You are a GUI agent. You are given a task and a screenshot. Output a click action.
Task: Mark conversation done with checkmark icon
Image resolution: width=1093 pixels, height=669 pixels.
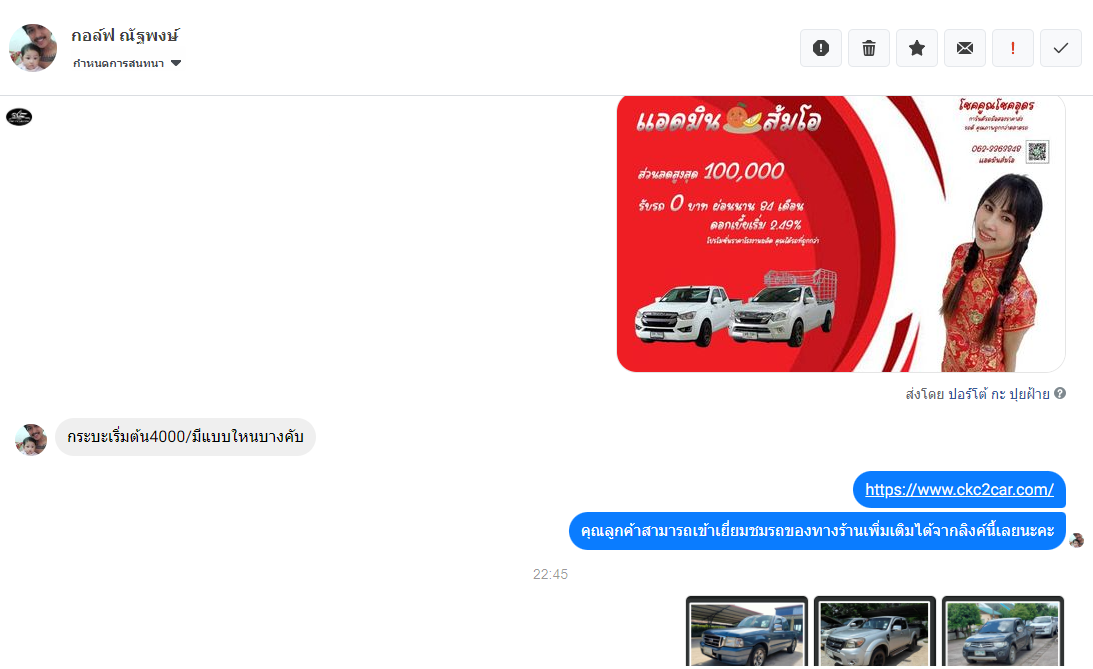click(1061, 48)
